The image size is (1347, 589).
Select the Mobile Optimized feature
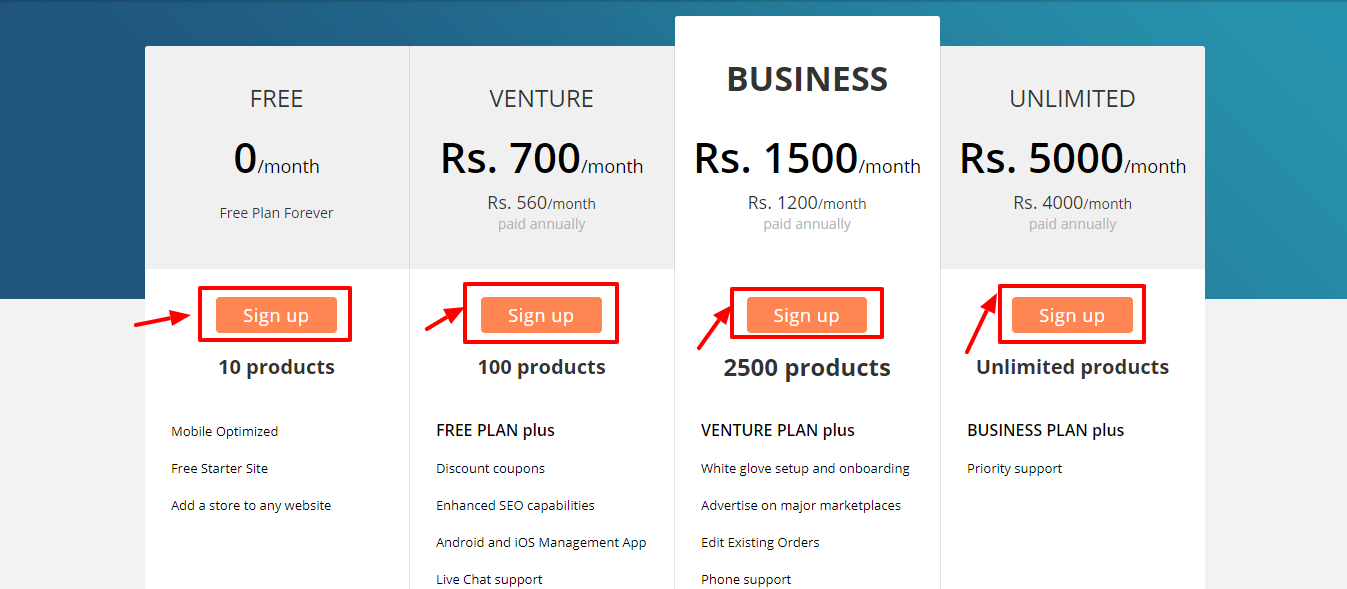pos(224,431)
